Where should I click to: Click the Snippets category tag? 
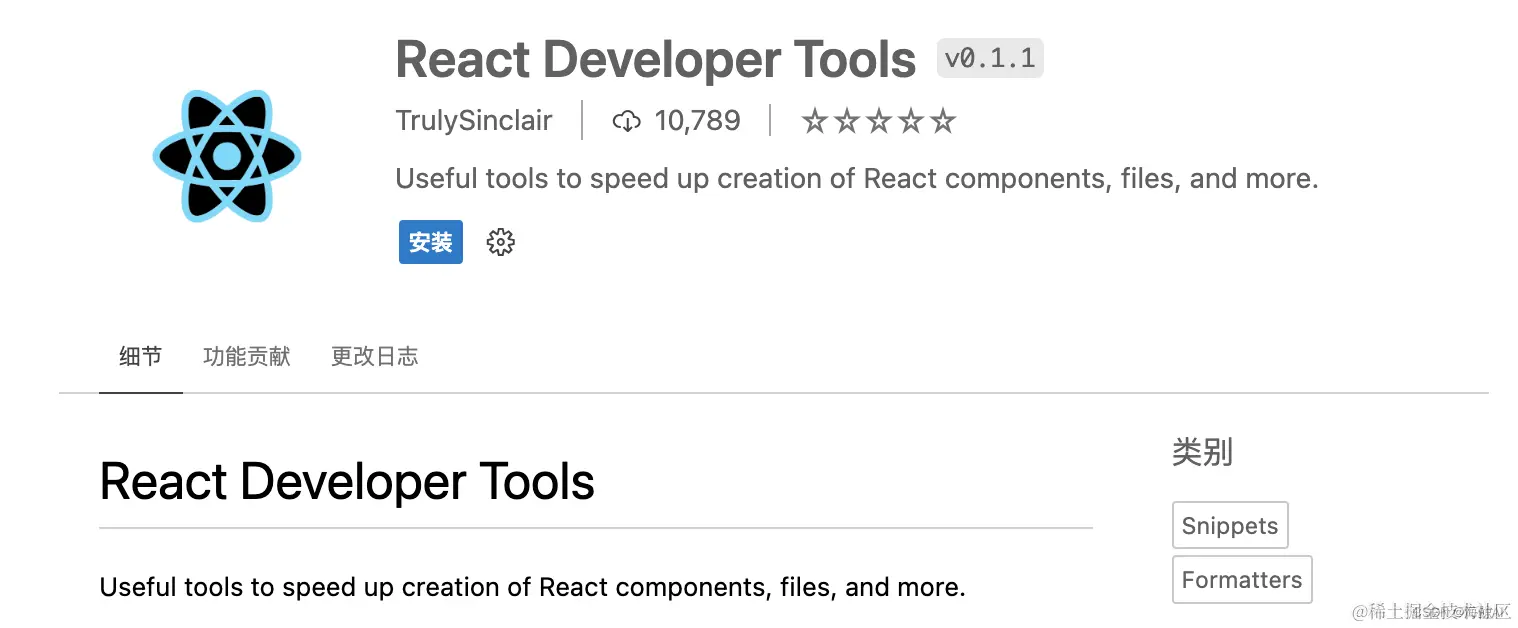(x=1230, y=525)
